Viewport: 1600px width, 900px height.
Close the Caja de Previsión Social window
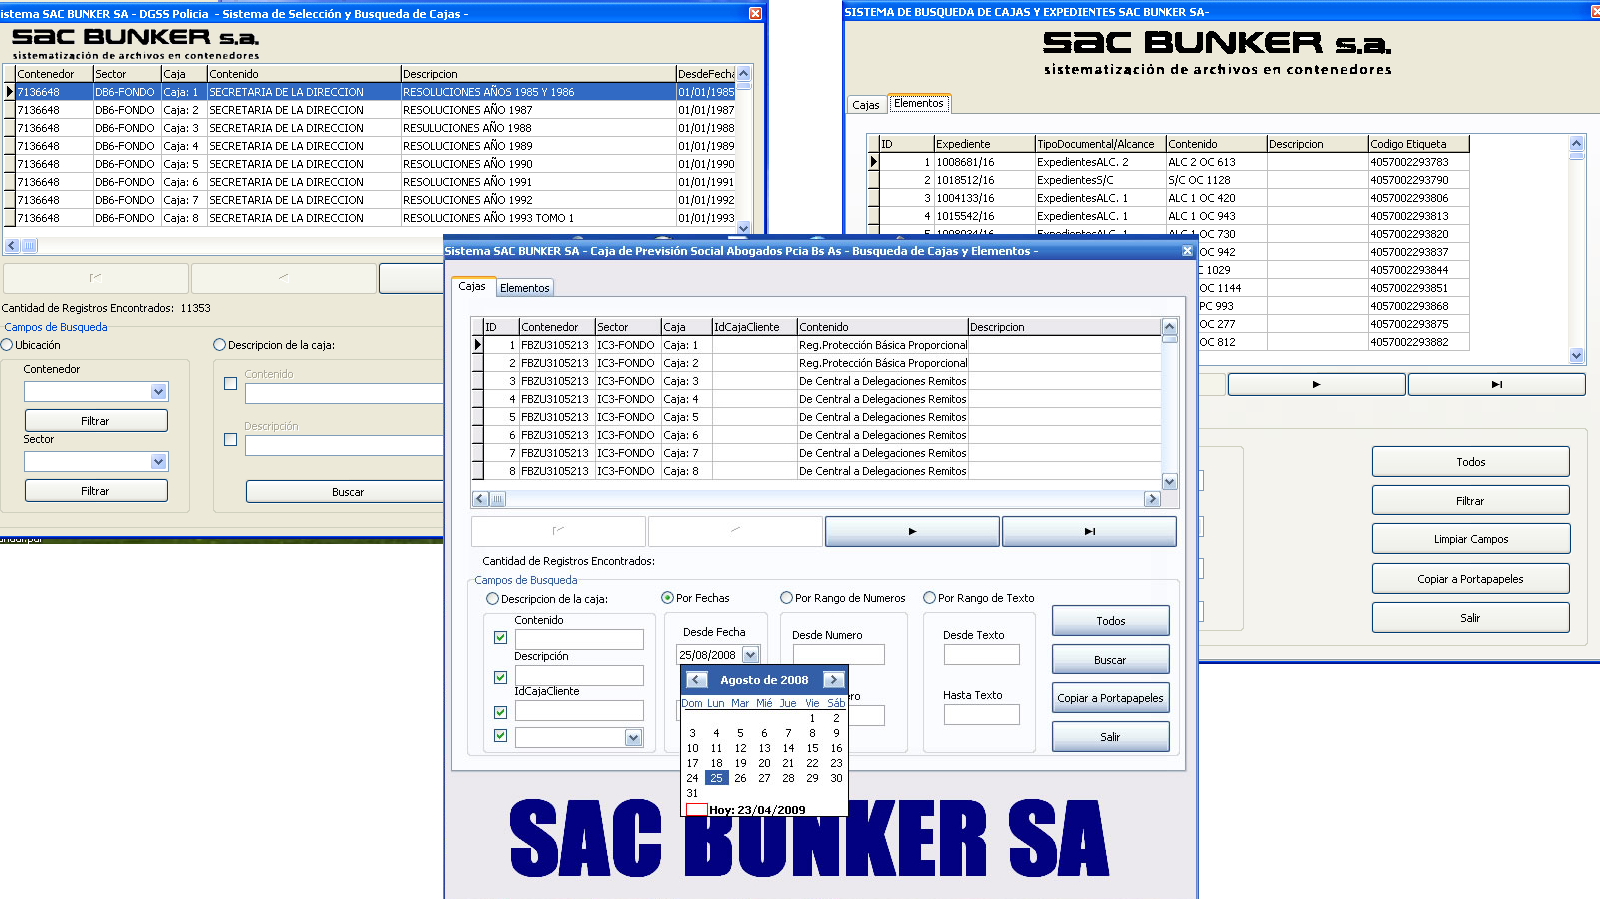point(1187,251)
